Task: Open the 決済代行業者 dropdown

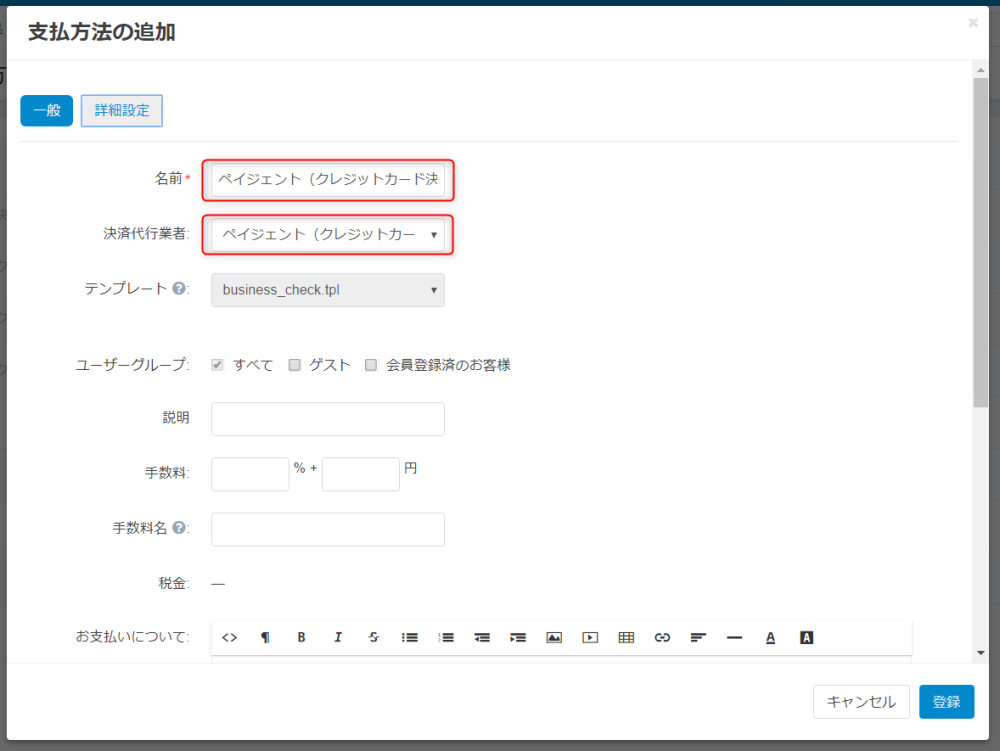Action: click(328, 235)
